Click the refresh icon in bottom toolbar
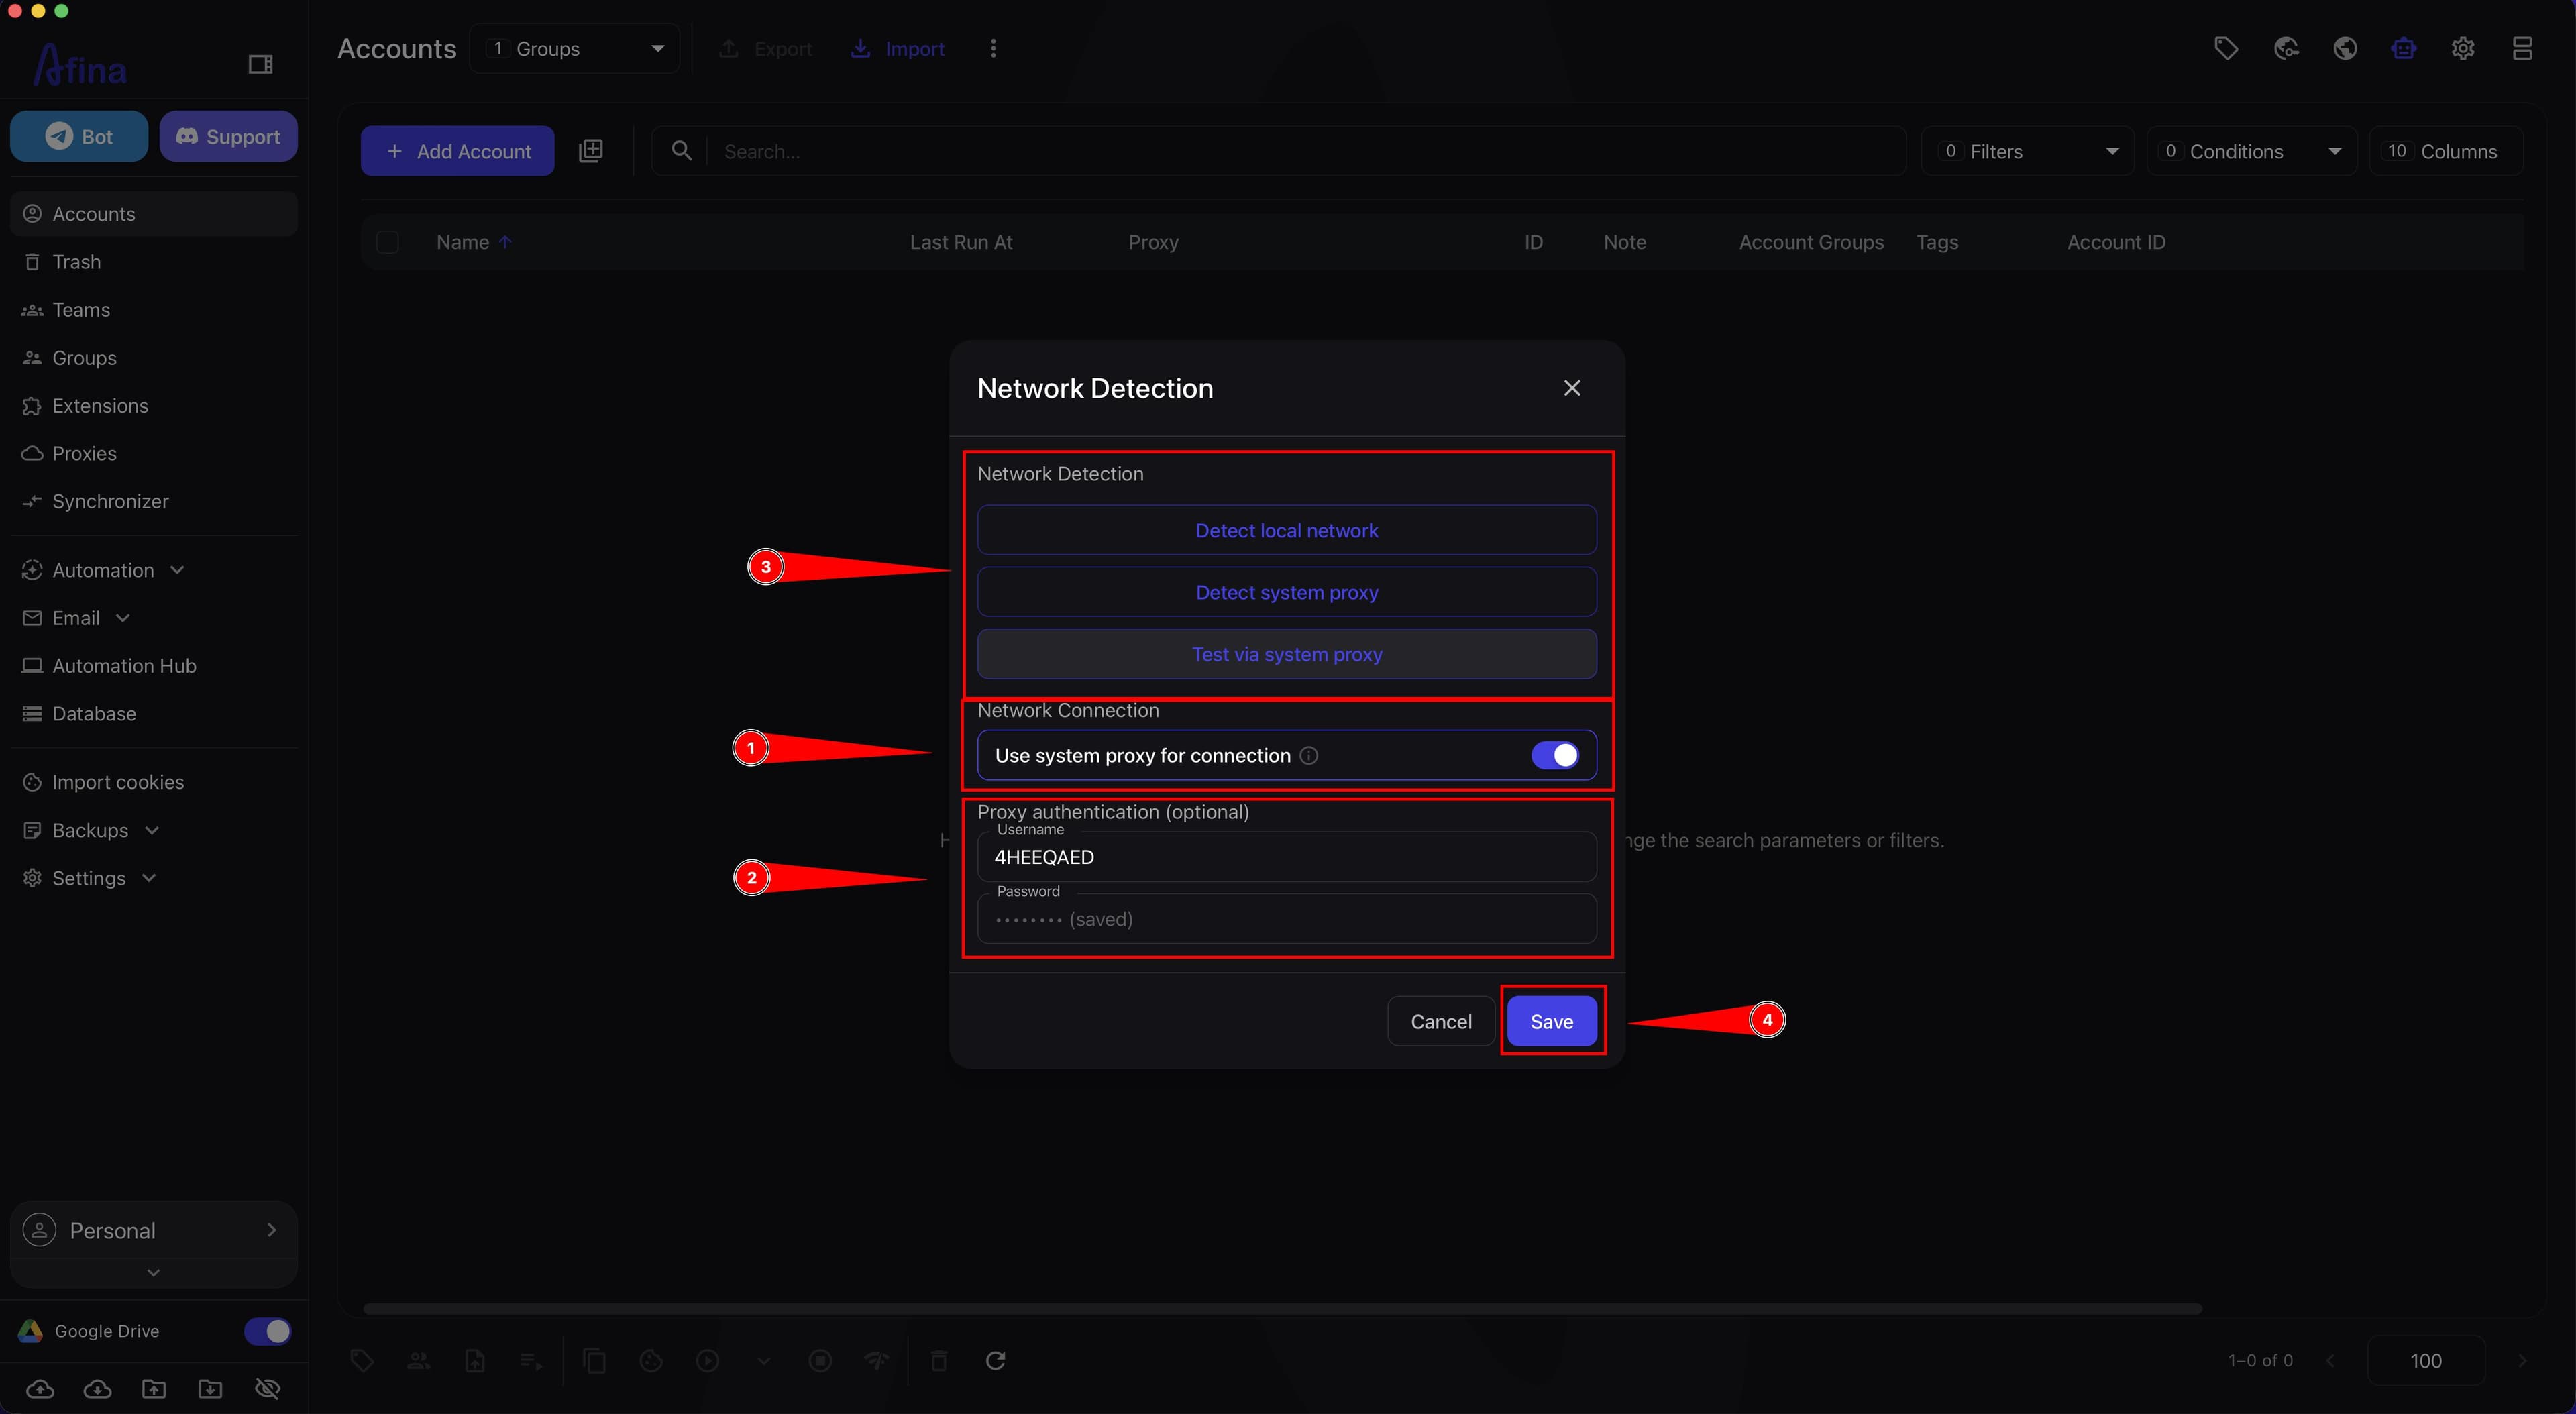The height and width of the screenshot is (1414, 2576). pos(995,1360)
